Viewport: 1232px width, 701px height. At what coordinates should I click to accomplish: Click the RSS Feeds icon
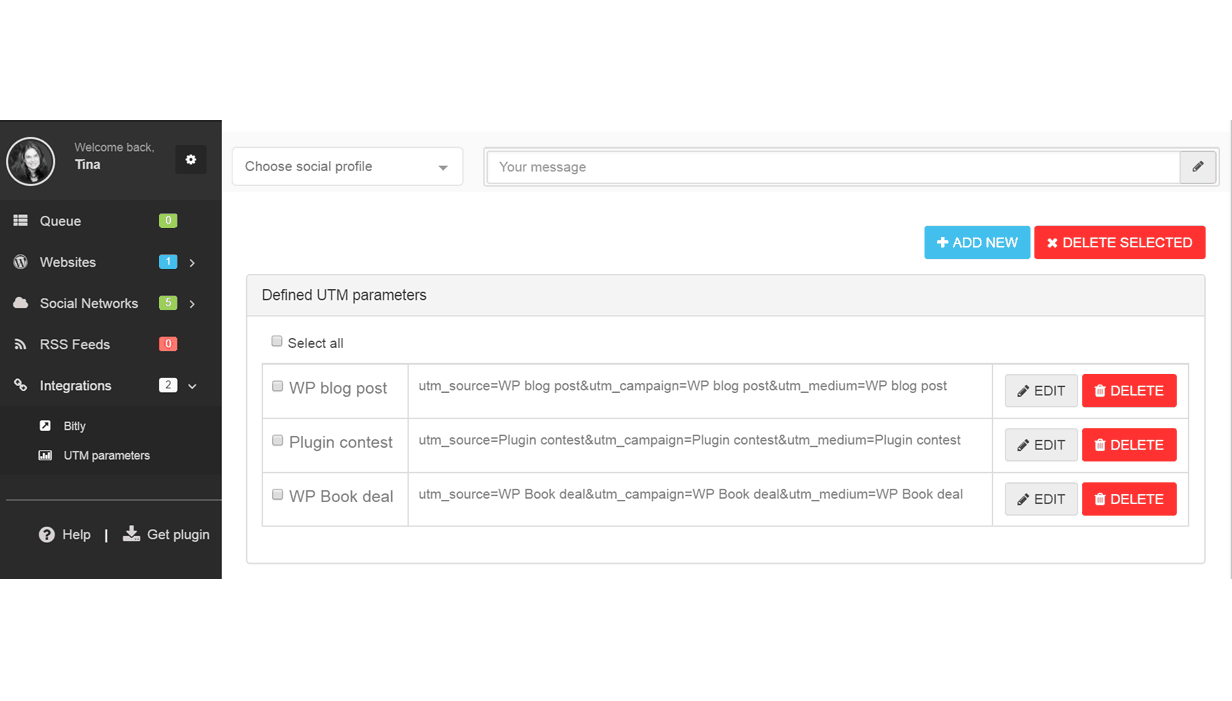pyautogui.click(x=20, y=344)
